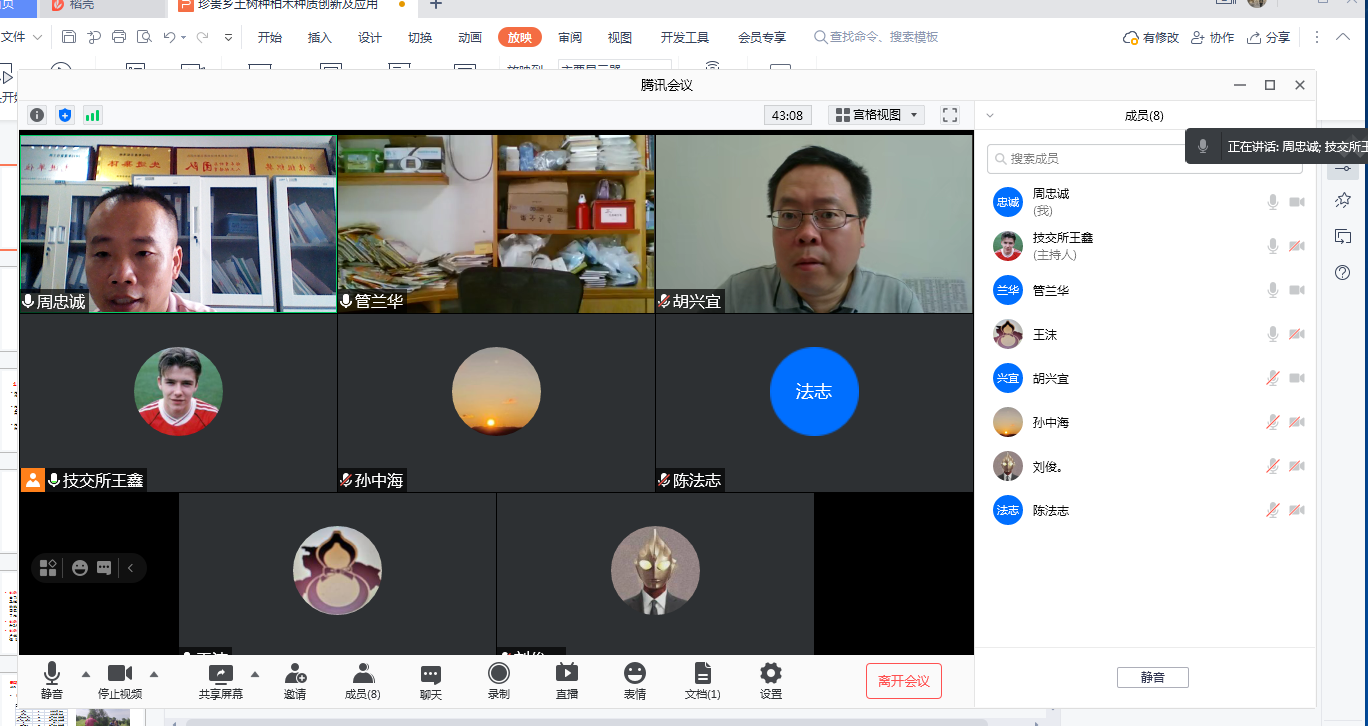Select 管兰华 video tile

click(x=496, y=224)
